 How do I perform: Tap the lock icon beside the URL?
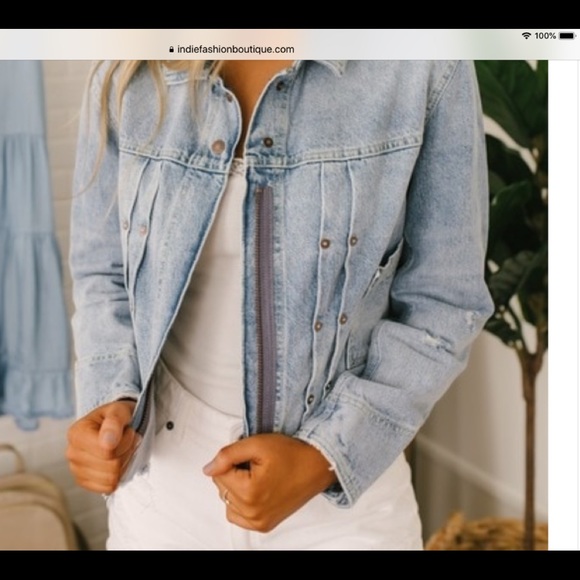[x=171, y=49]
